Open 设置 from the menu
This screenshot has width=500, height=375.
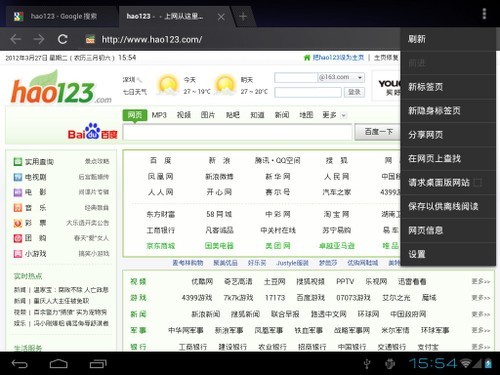point(448,254)
